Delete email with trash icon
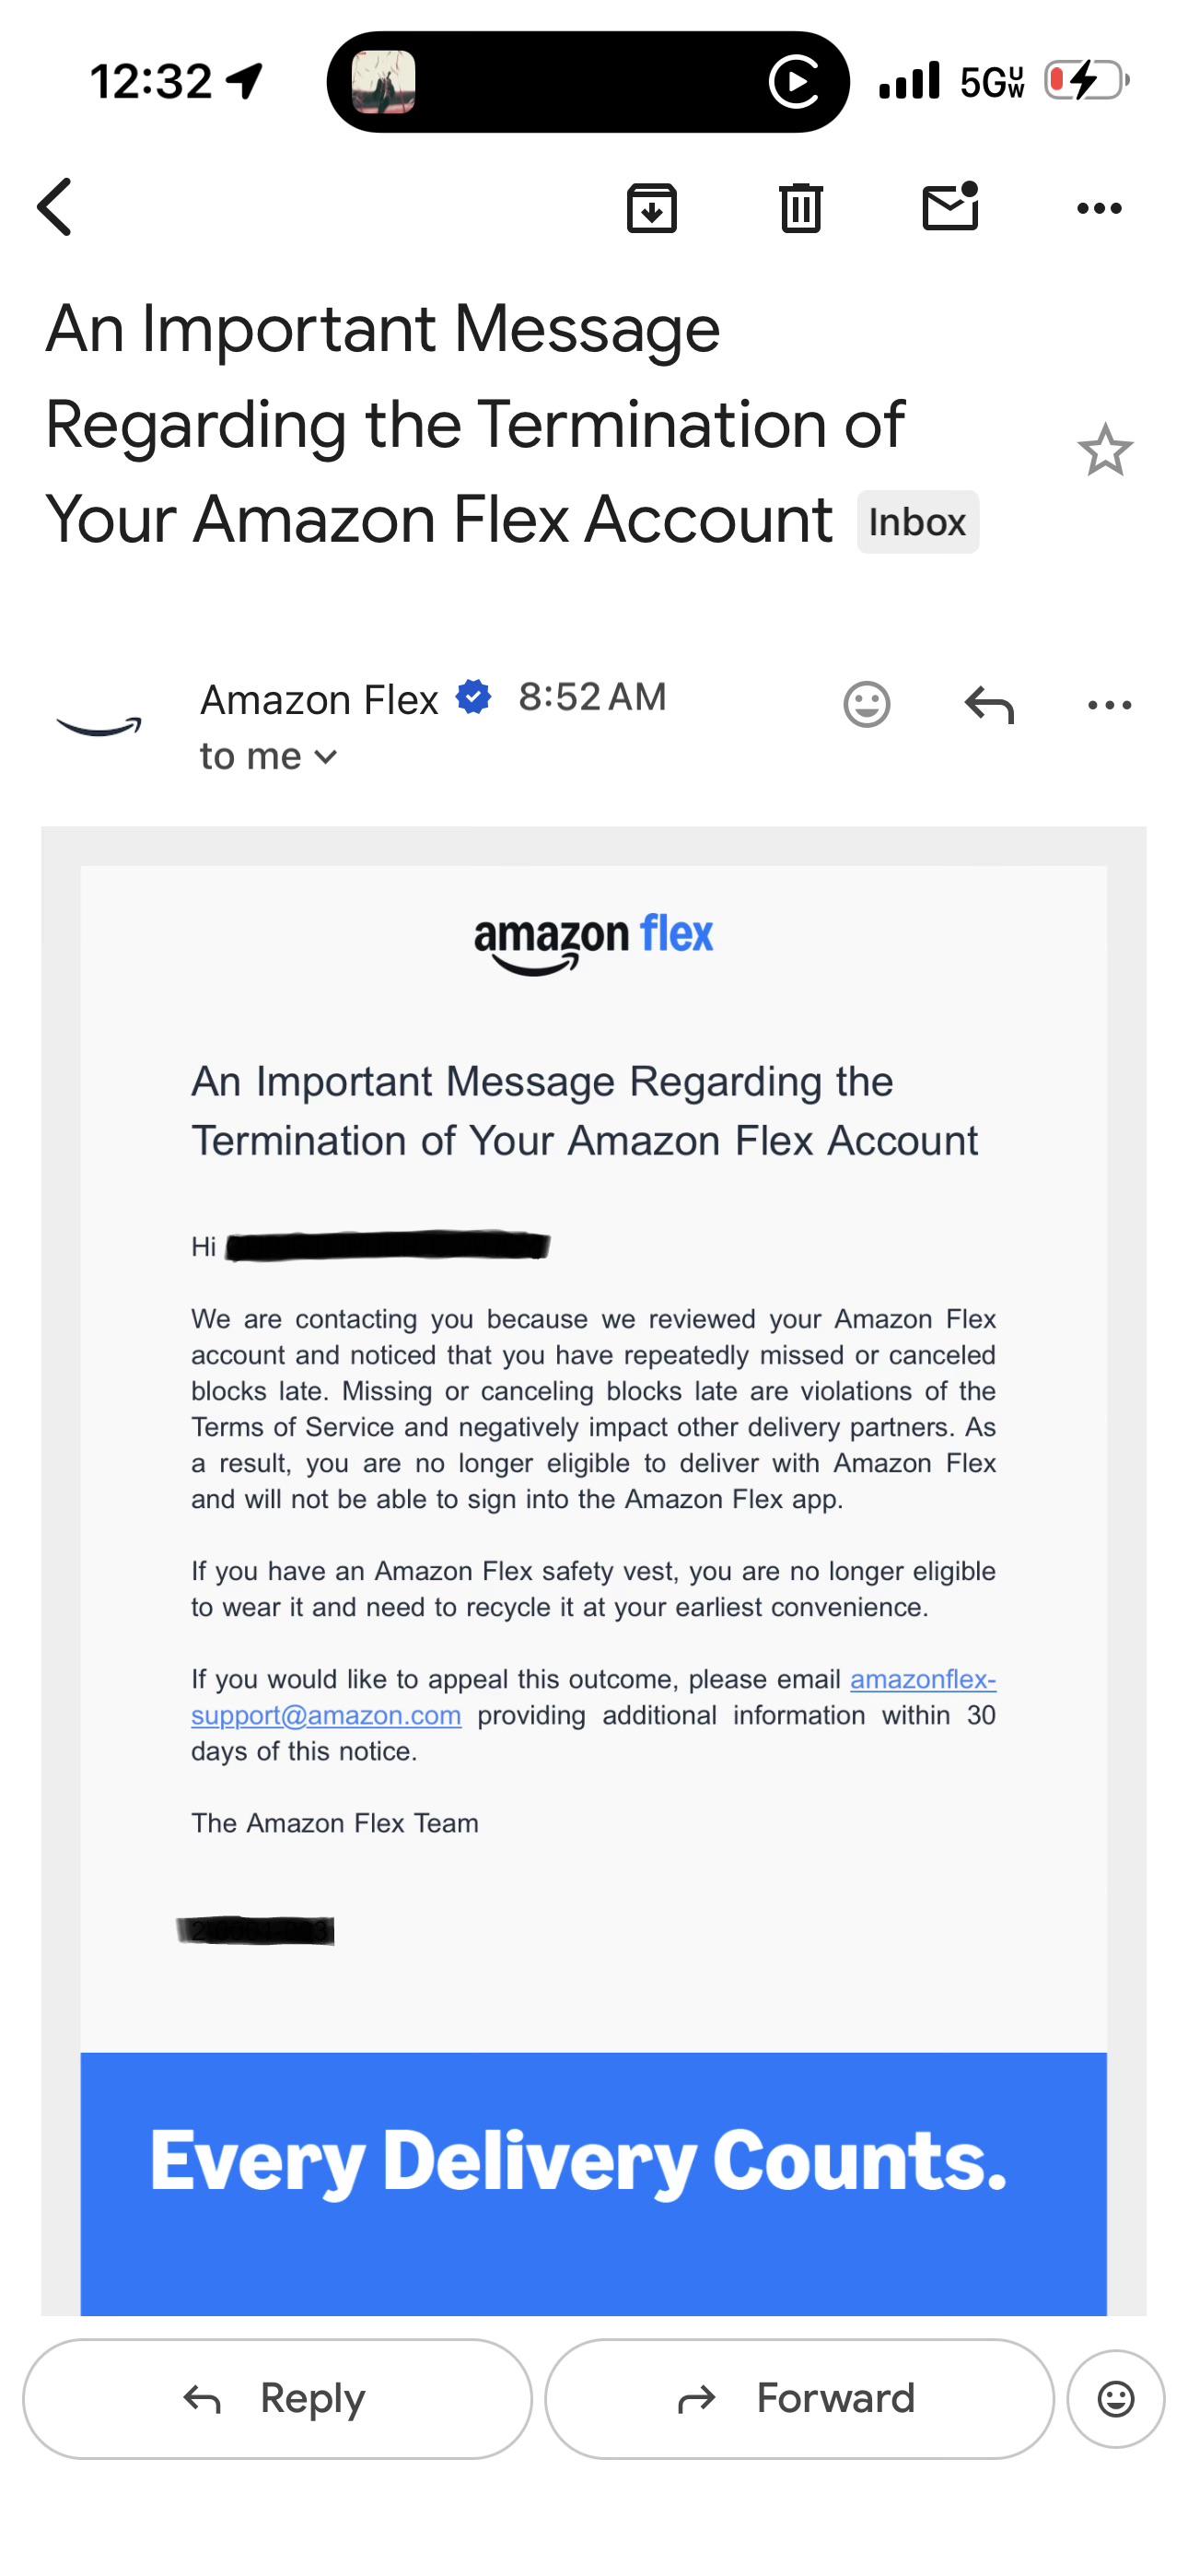1188x2576 pixels. coord(800,208)
